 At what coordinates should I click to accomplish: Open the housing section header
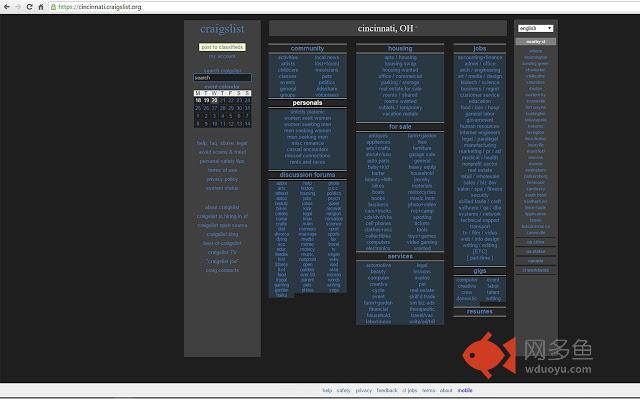tap(400, 48)
